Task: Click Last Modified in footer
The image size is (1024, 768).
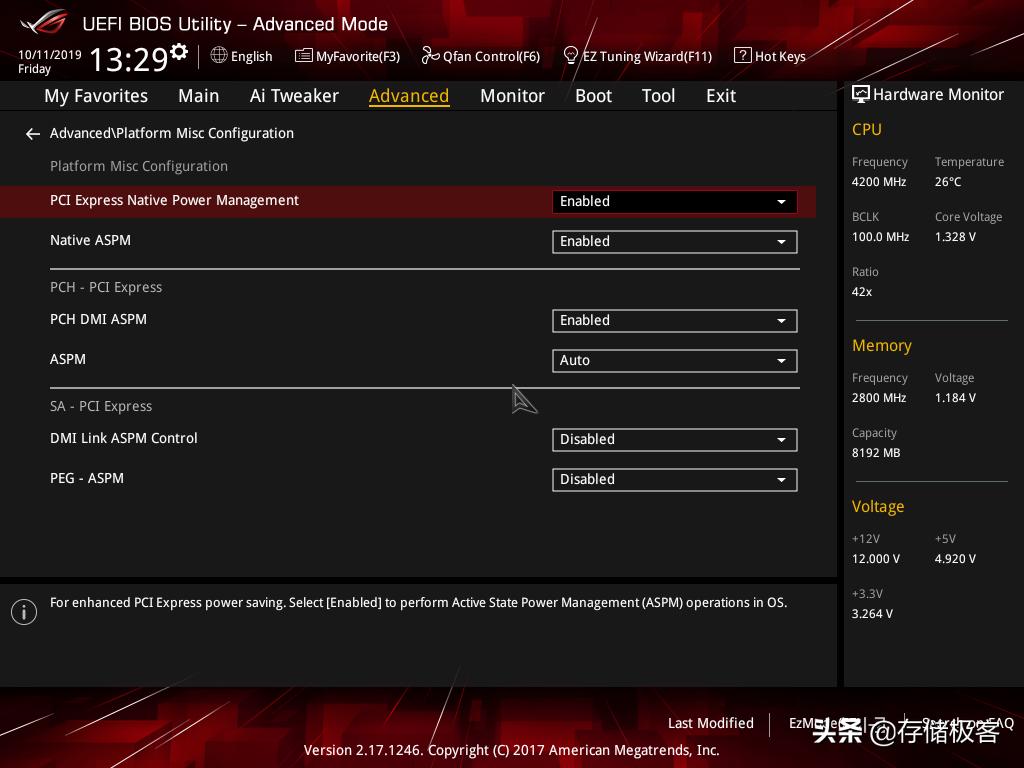Action: point(711,723)
